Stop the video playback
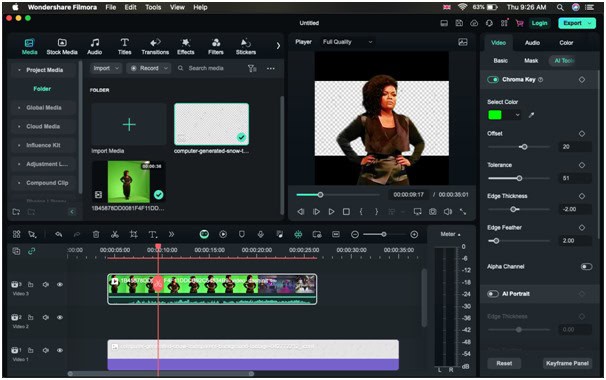This screenshot has height=380, width=606. click(346, 211)
